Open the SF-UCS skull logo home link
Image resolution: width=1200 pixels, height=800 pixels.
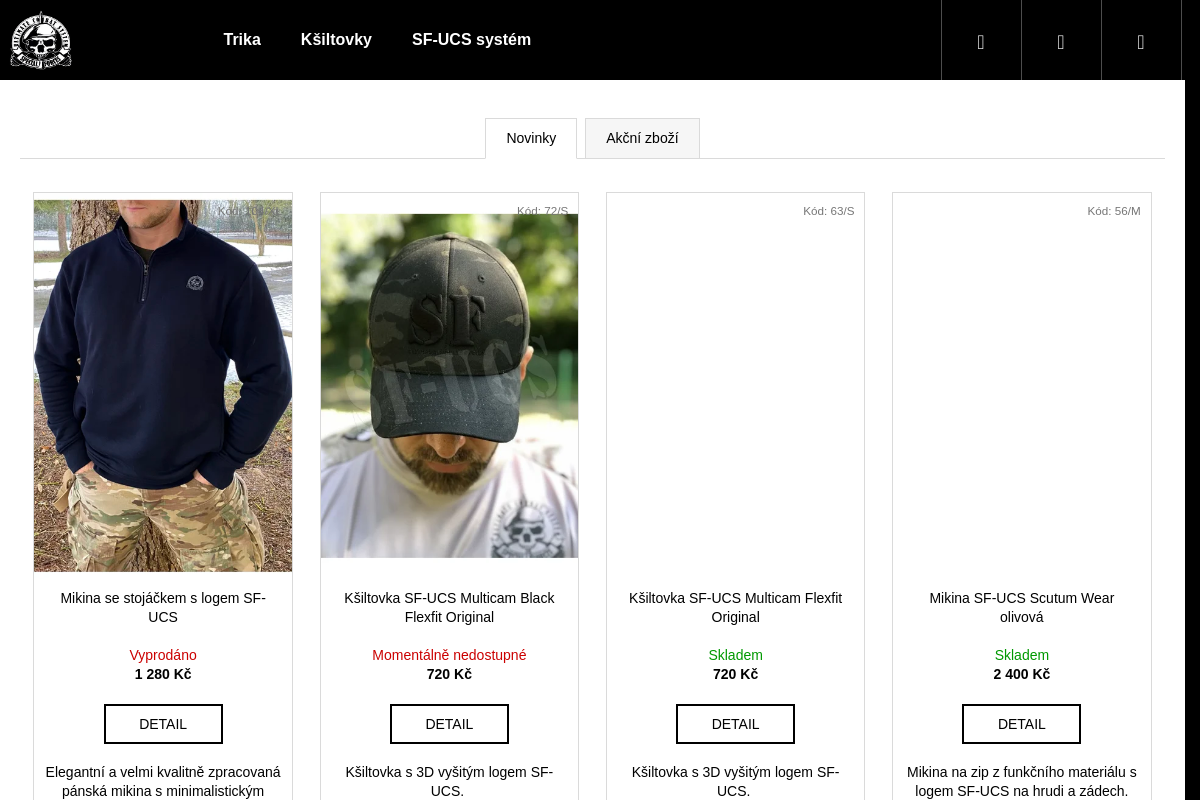coord(41,40)
